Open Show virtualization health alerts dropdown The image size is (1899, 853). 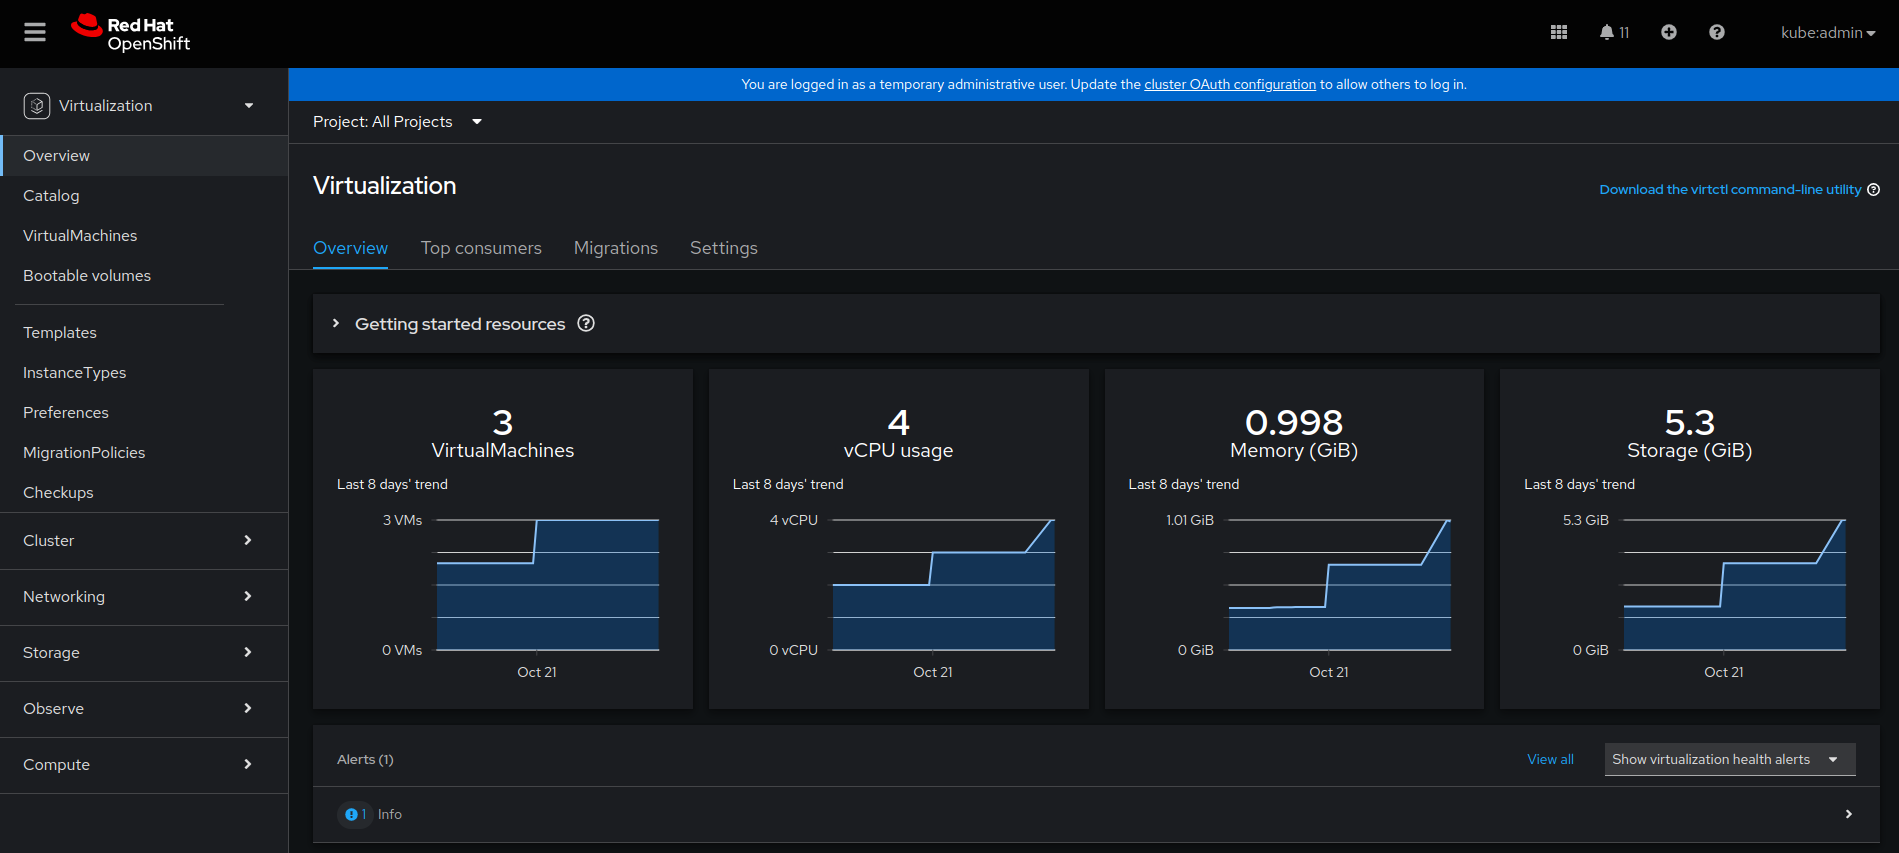pyautogui.click(x=1729, y=759)
